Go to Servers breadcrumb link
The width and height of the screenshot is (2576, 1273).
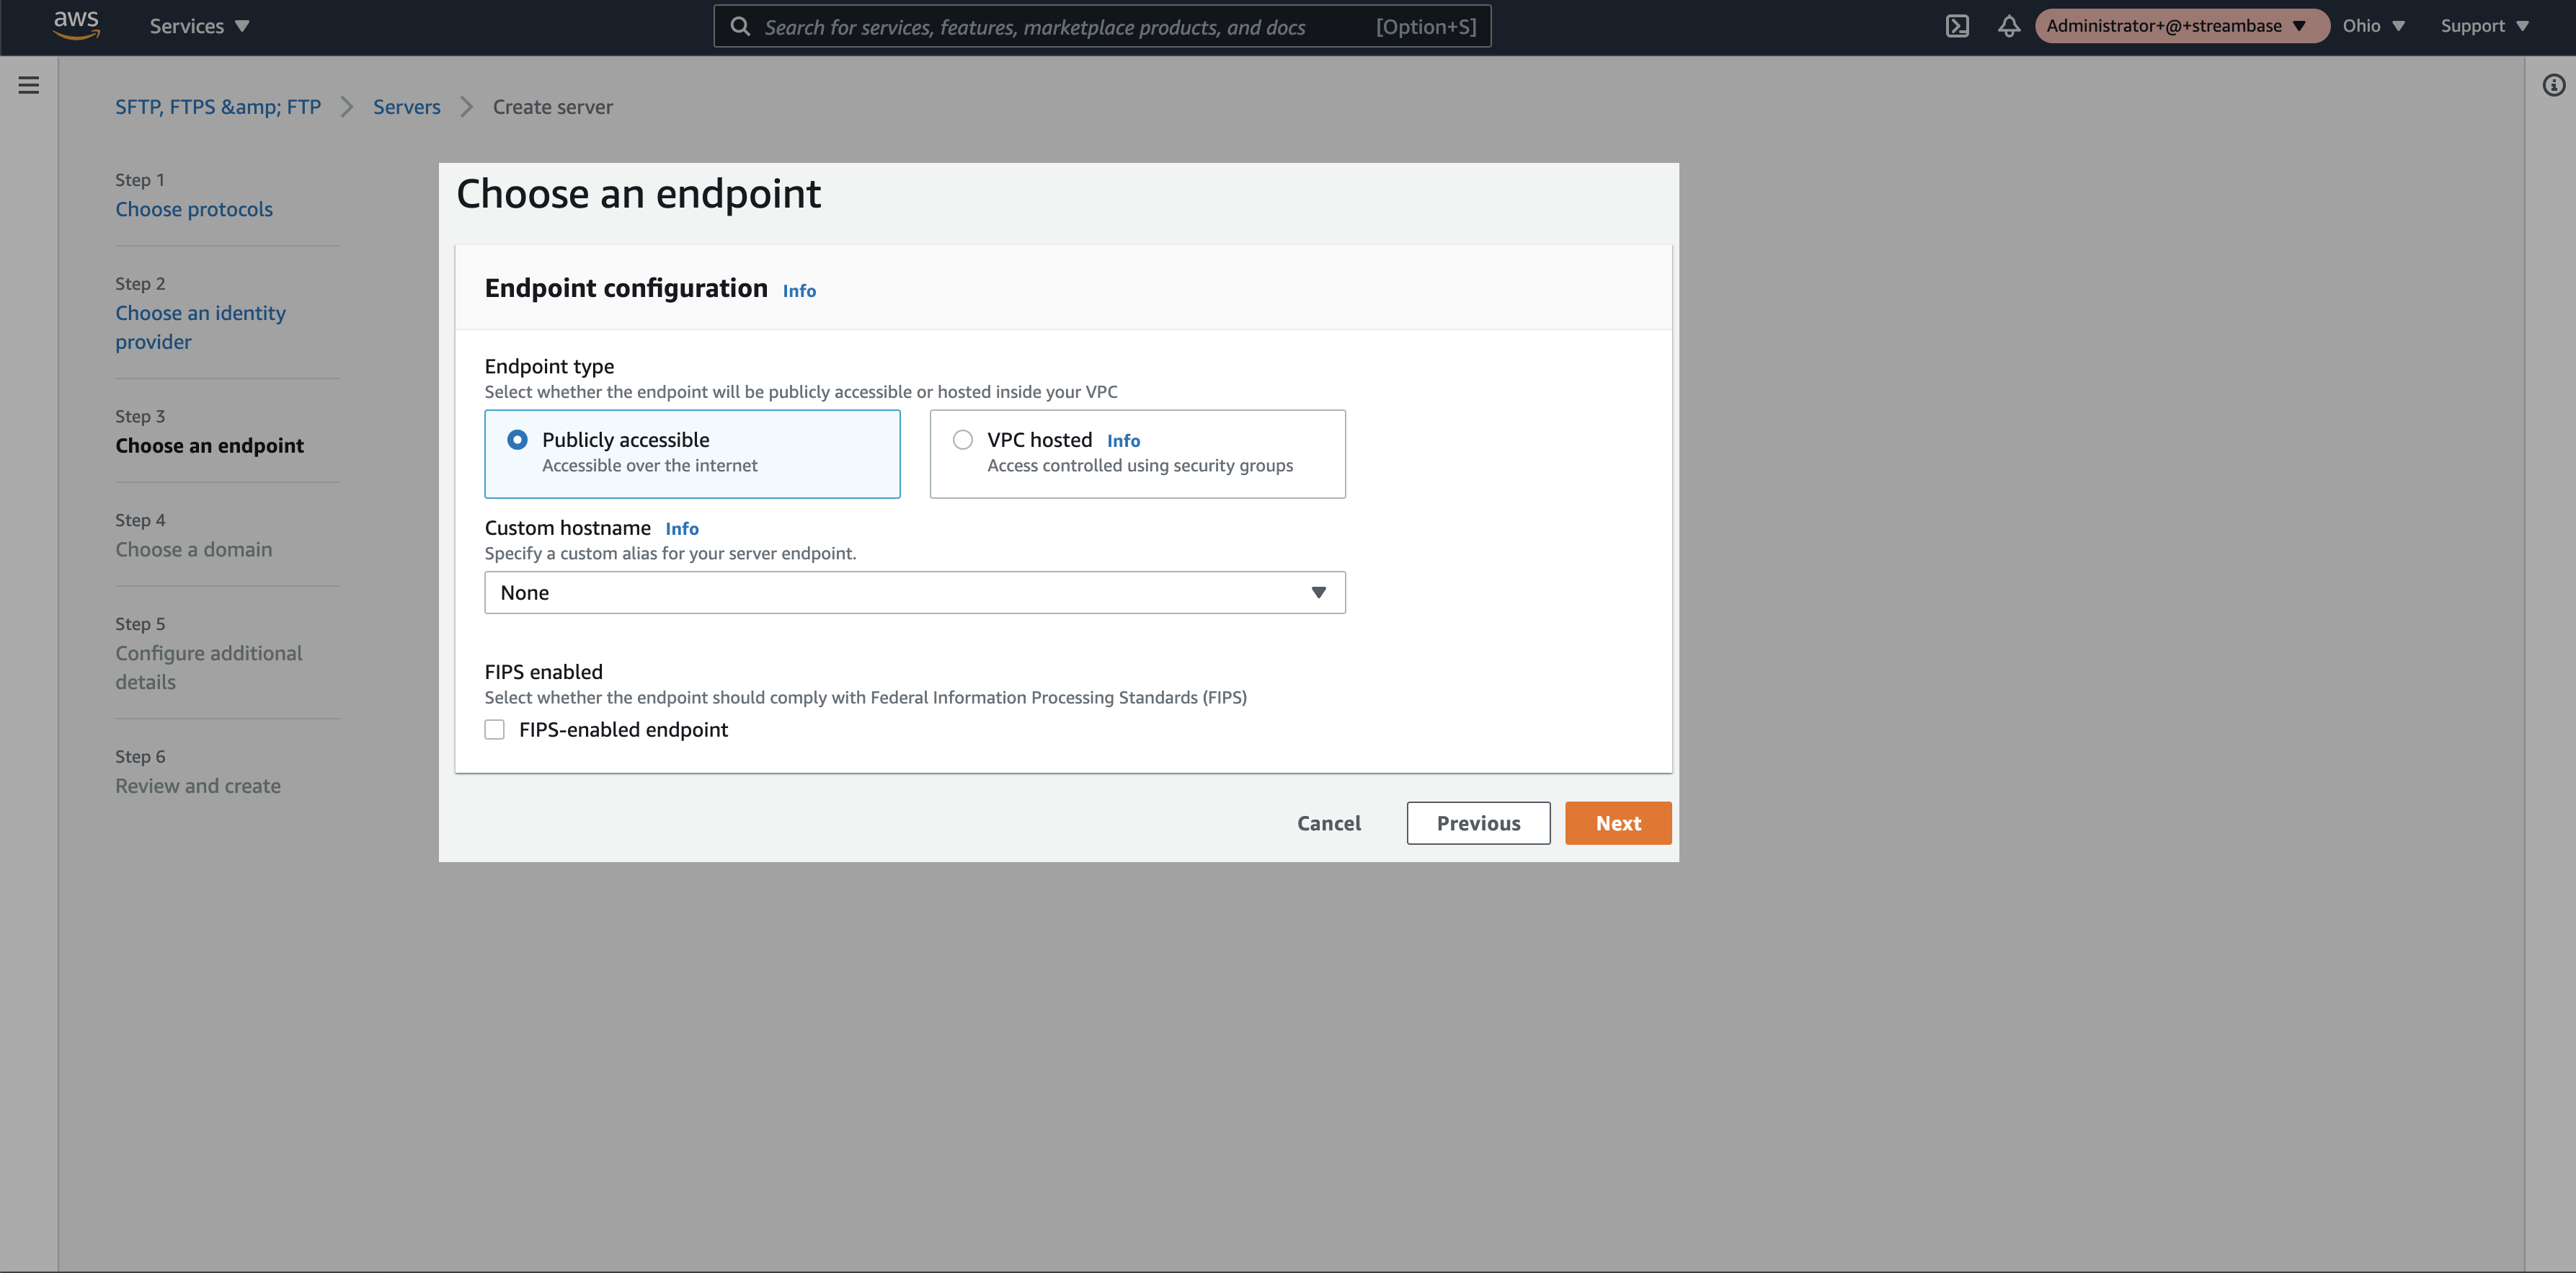[407, 107]
